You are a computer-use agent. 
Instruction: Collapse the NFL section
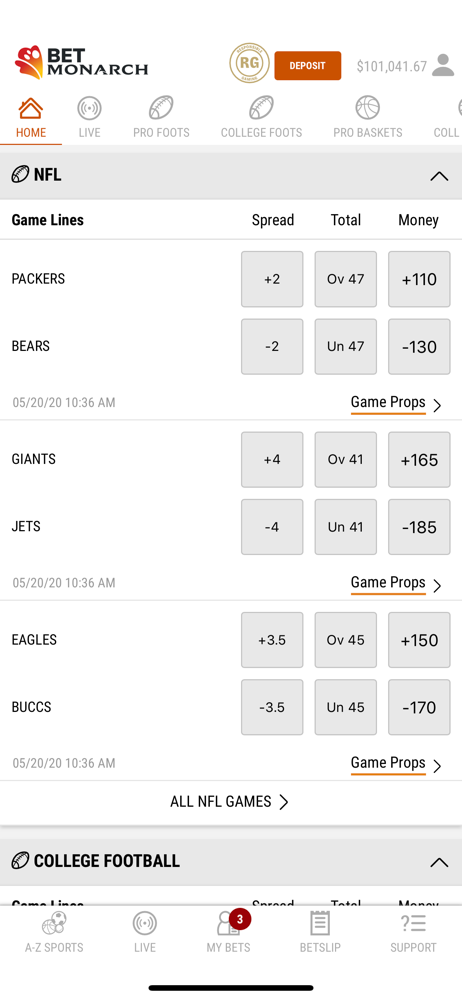[439, 176]
